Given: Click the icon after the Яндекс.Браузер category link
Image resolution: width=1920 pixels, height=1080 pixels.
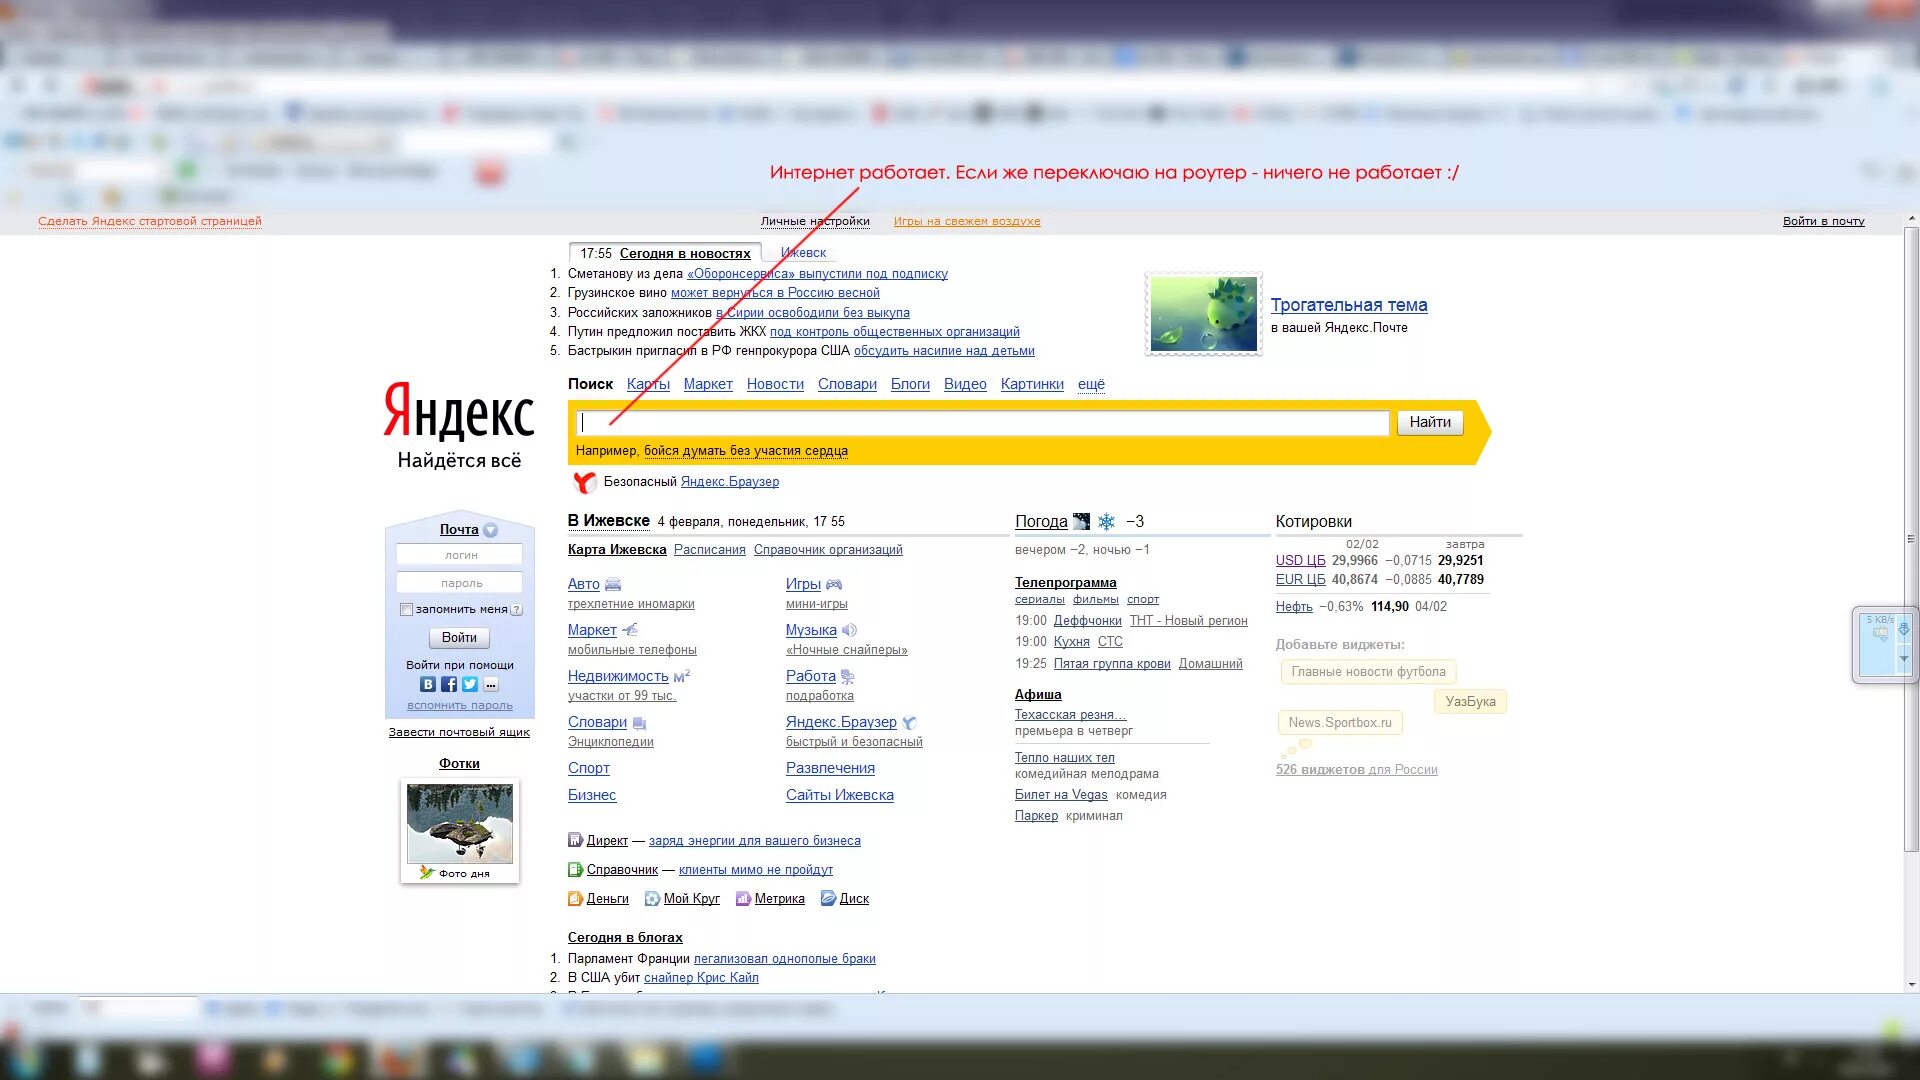Looking at the screenshot, I should pyautogui.click(x=909, y=723).
